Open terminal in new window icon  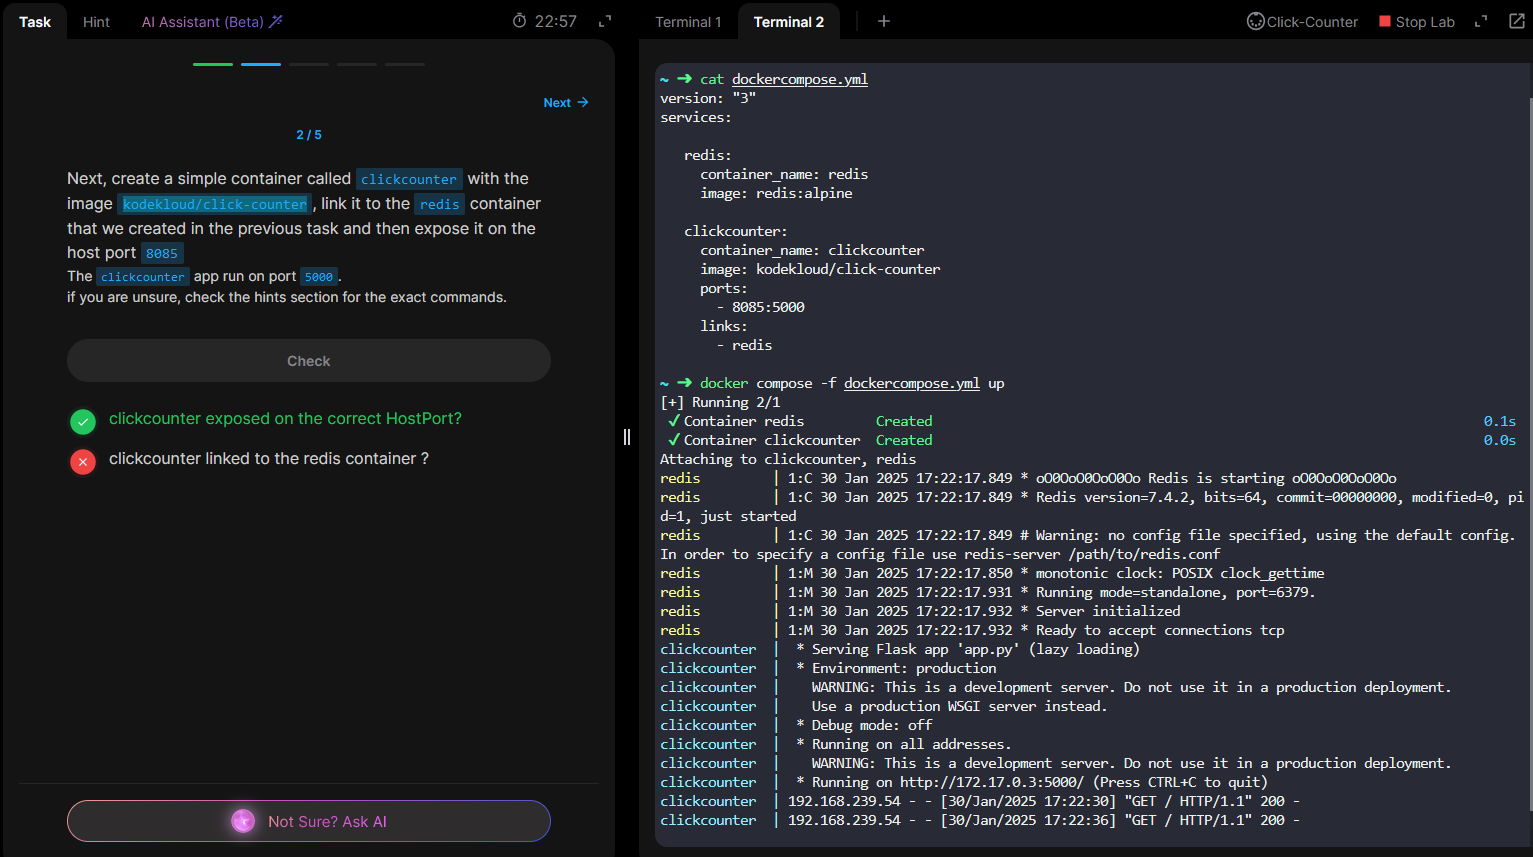click(x=1516, y=21)
